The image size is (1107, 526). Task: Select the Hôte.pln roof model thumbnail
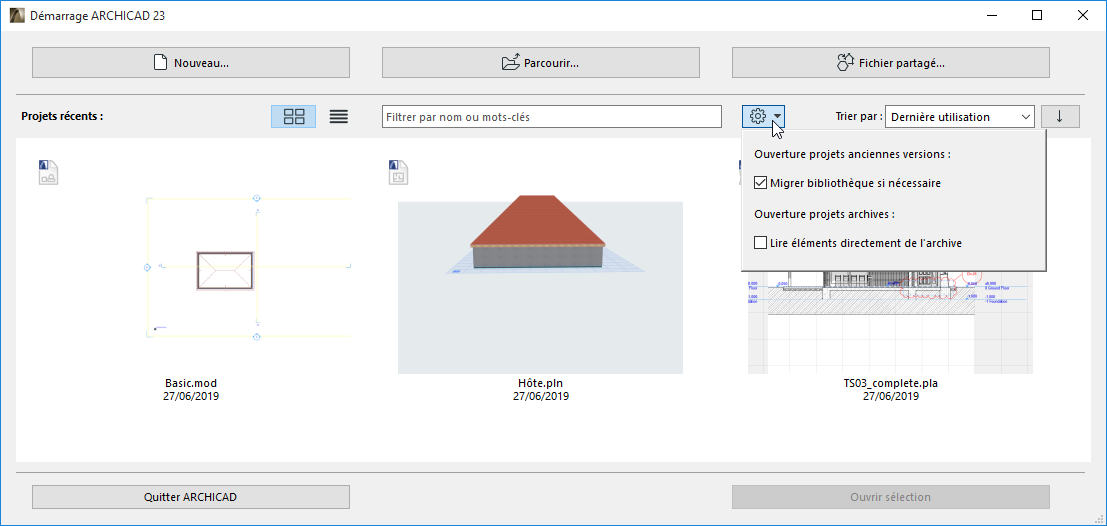[x=541, y=287]
